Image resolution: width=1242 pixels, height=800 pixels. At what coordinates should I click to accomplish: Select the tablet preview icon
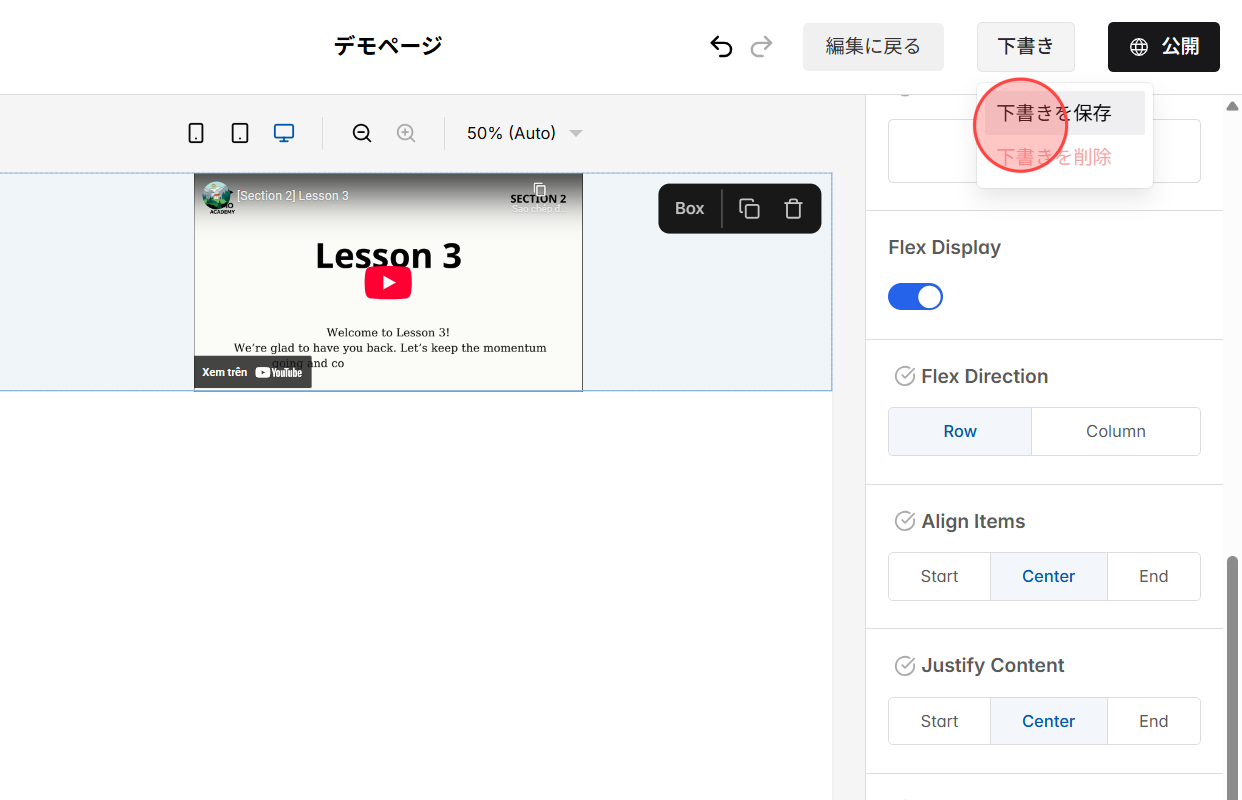(x=239, y=132)
